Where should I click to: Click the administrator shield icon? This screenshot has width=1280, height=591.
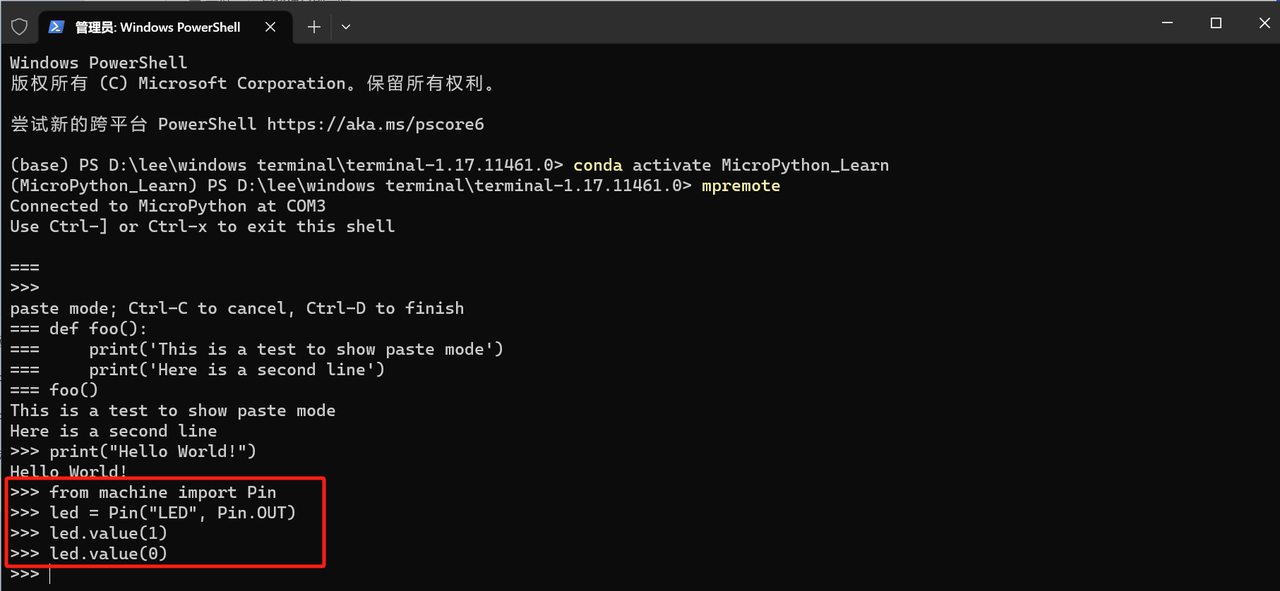[19, 27]
